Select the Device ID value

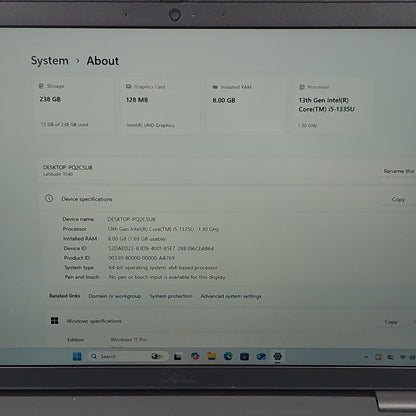(x=161, y=248)
